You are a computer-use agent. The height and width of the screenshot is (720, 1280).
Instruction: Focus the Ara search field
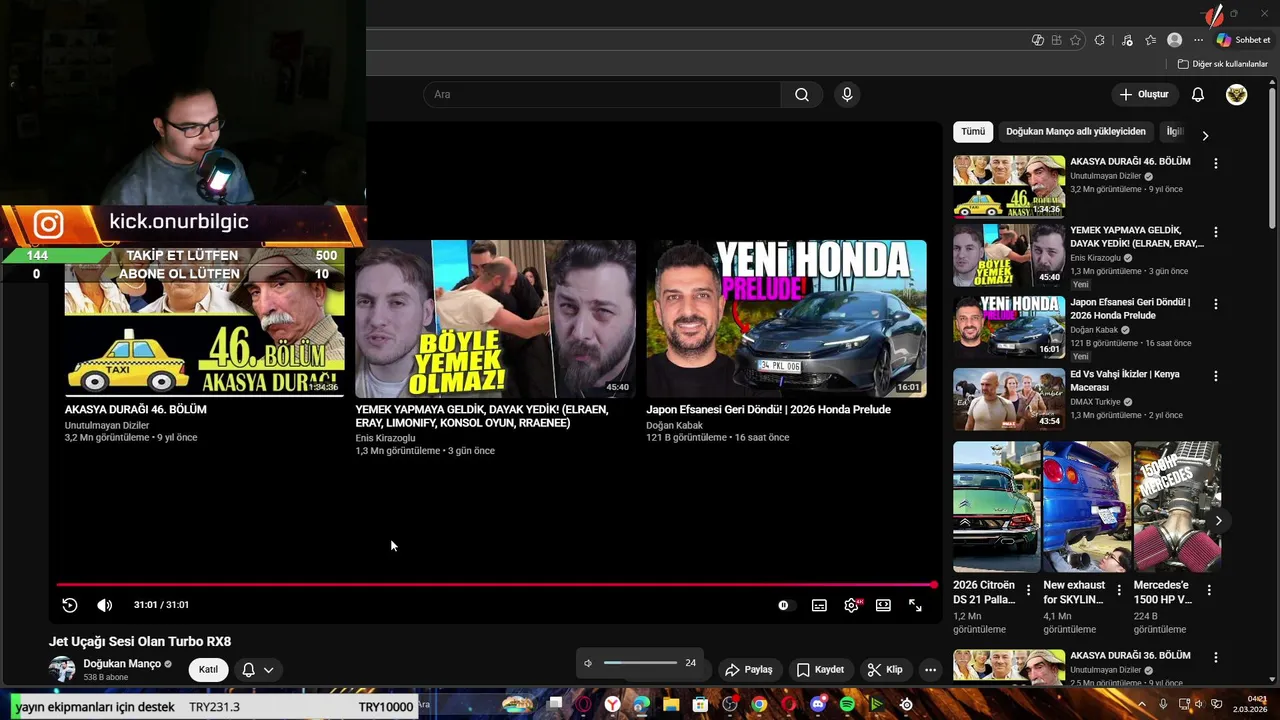(602, 94)
